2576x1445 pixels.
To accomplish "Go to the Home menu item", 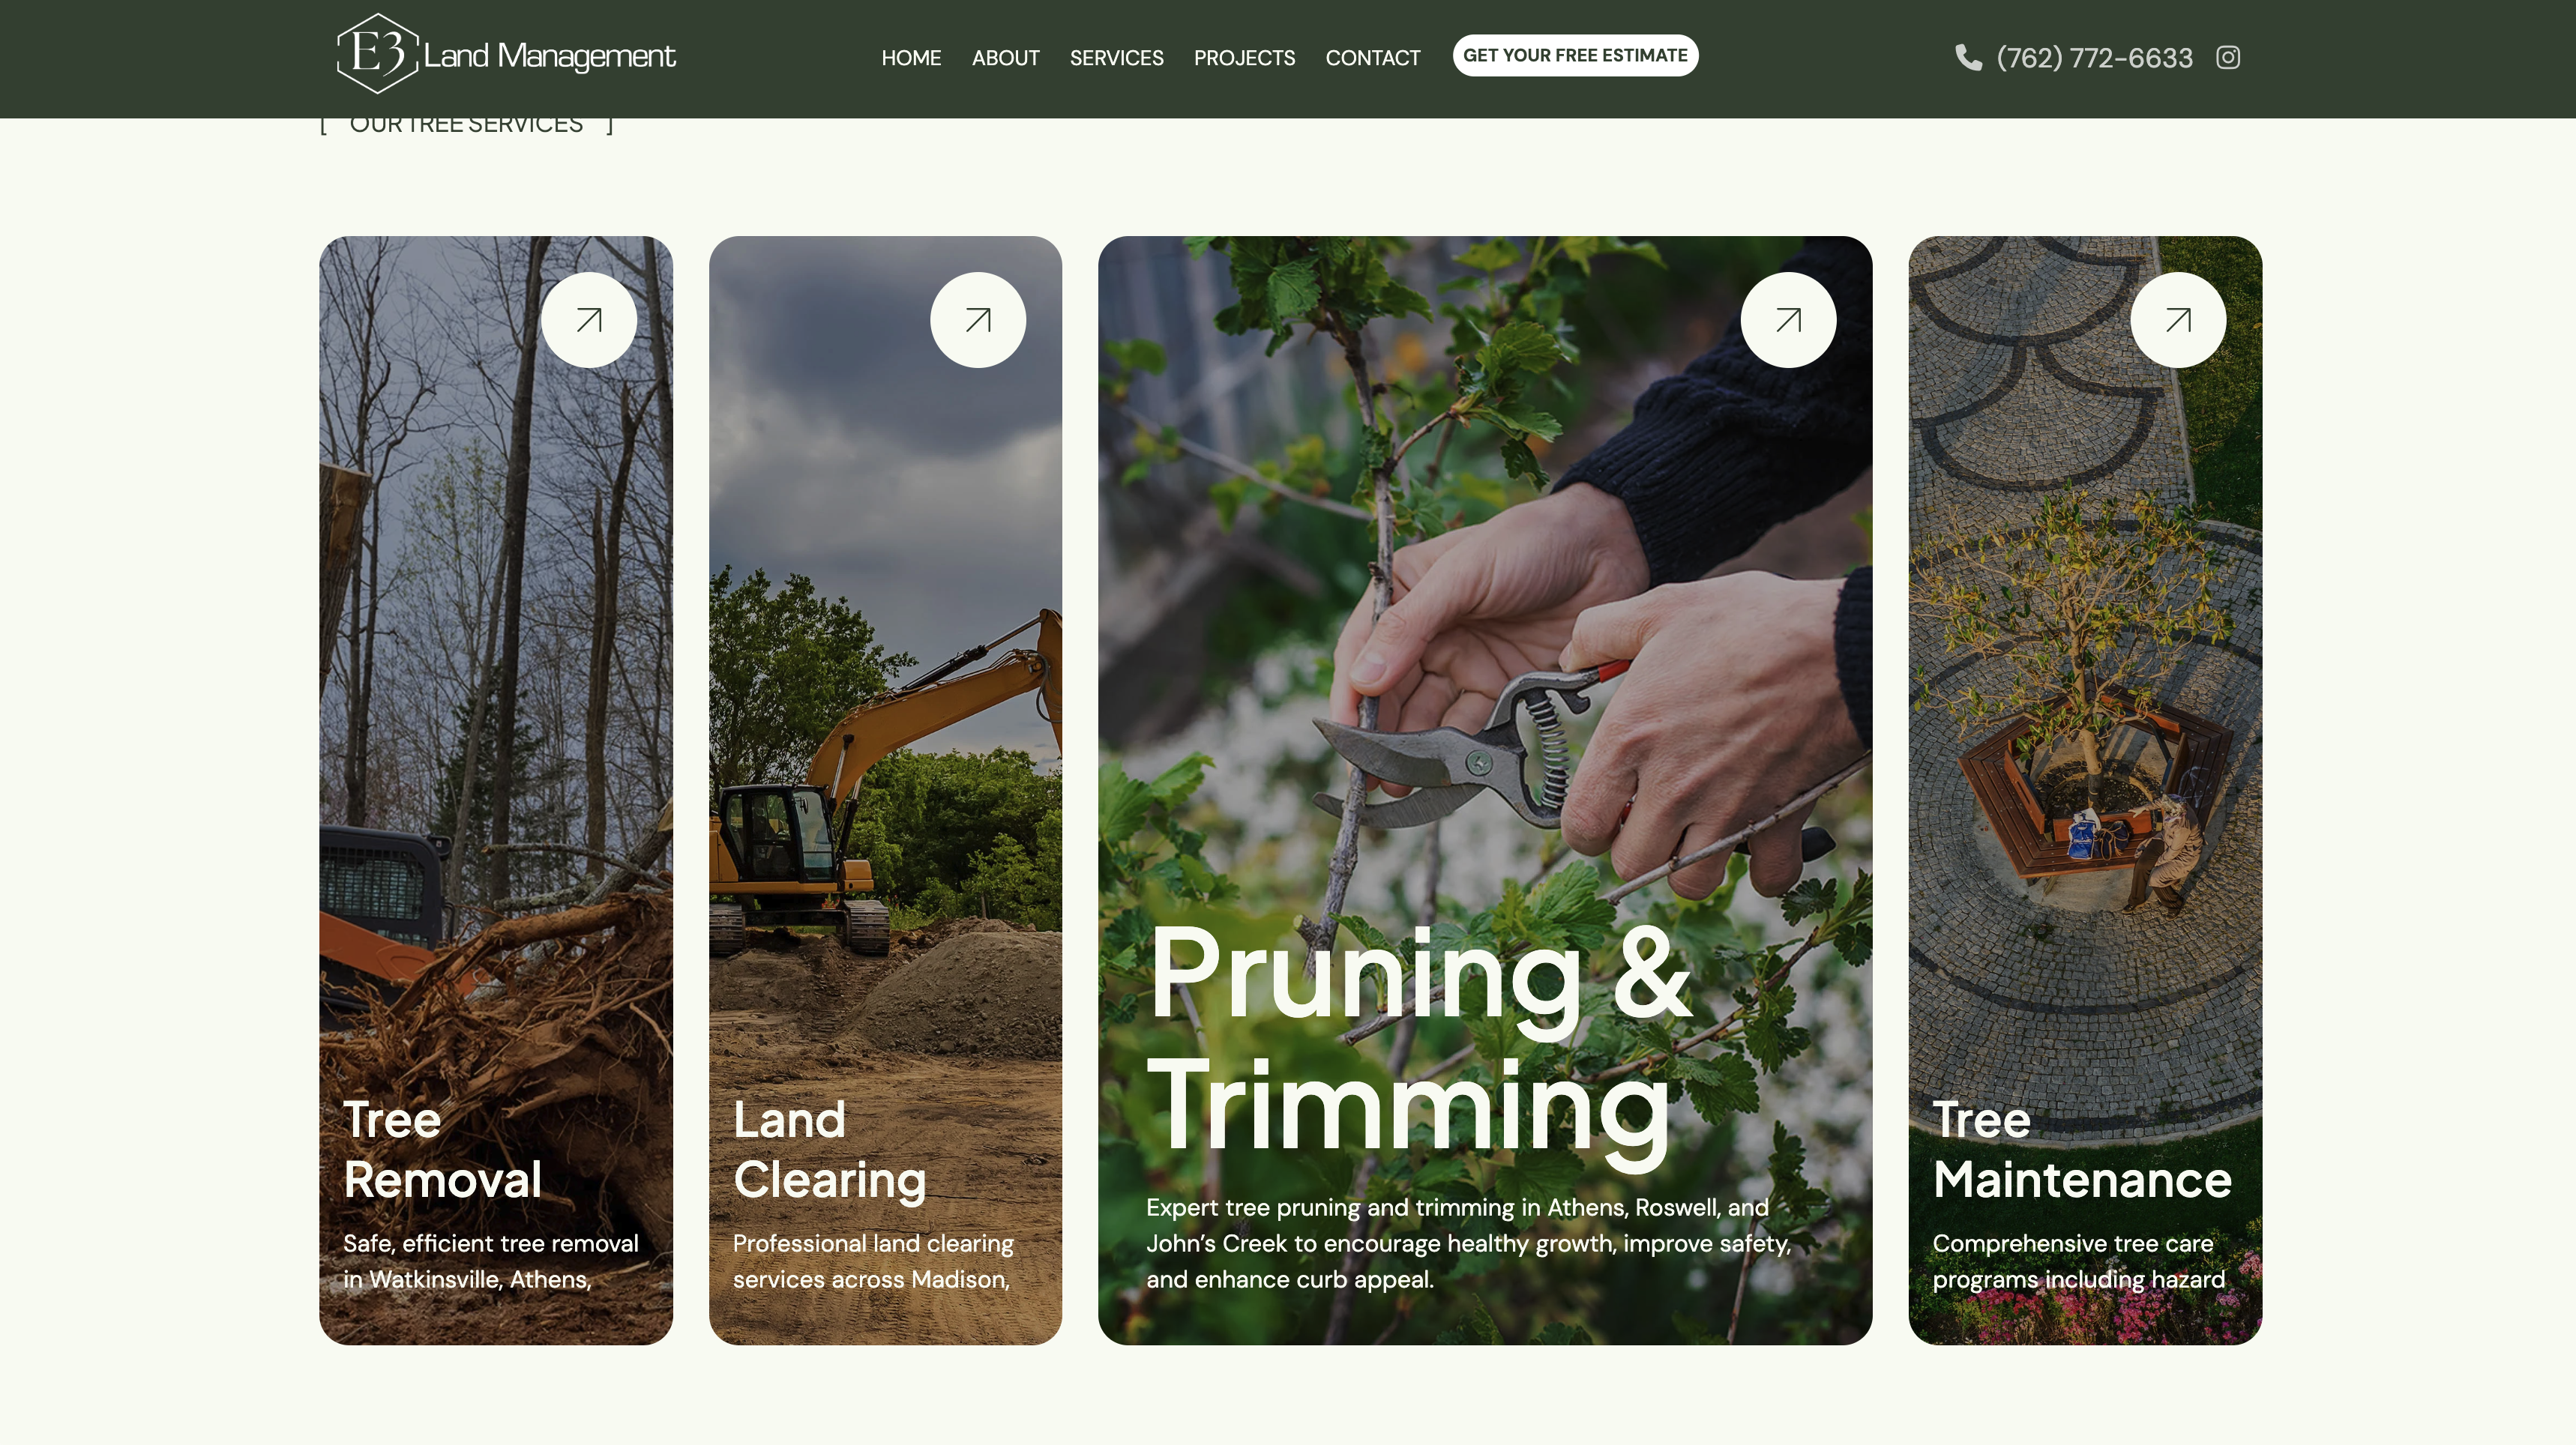I will pos(911,58).
